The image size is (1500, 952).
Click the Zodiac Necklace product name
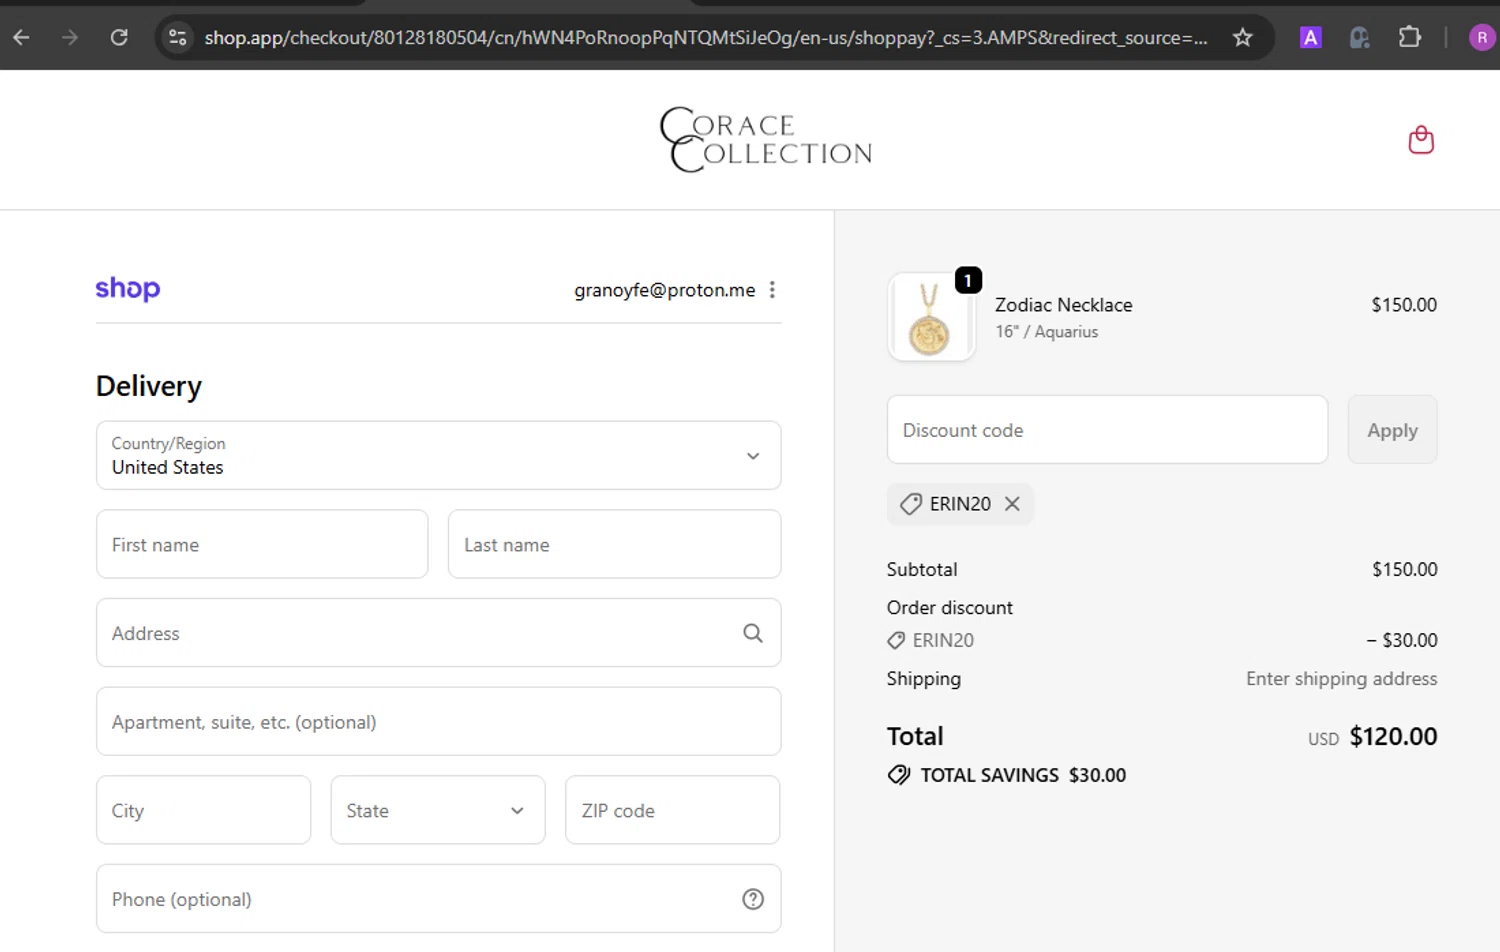[x=1063, y=305]
